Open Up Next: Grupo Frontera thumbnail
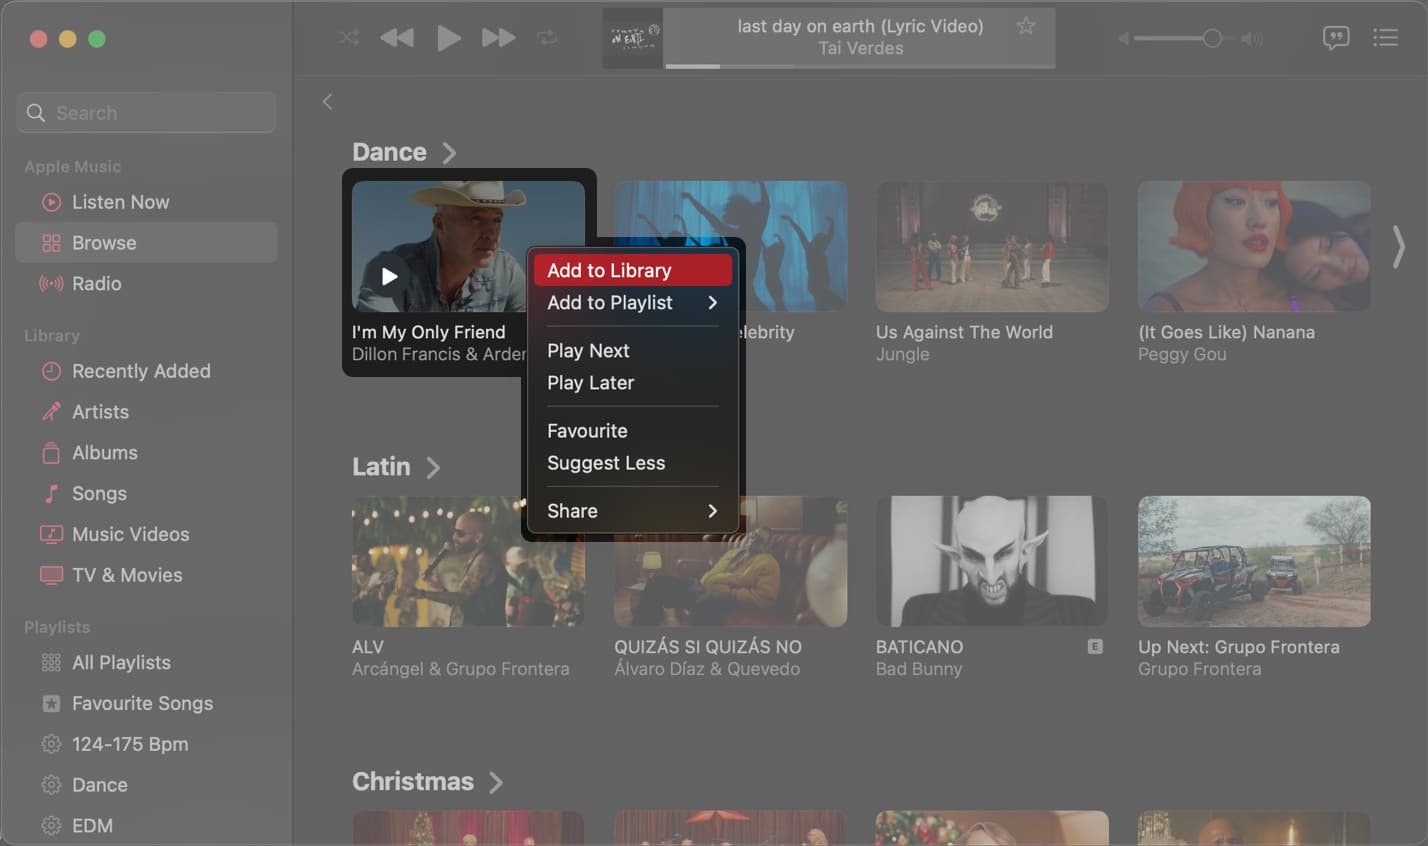Viewport: 1428px width, 846px height. point(1254,561)
